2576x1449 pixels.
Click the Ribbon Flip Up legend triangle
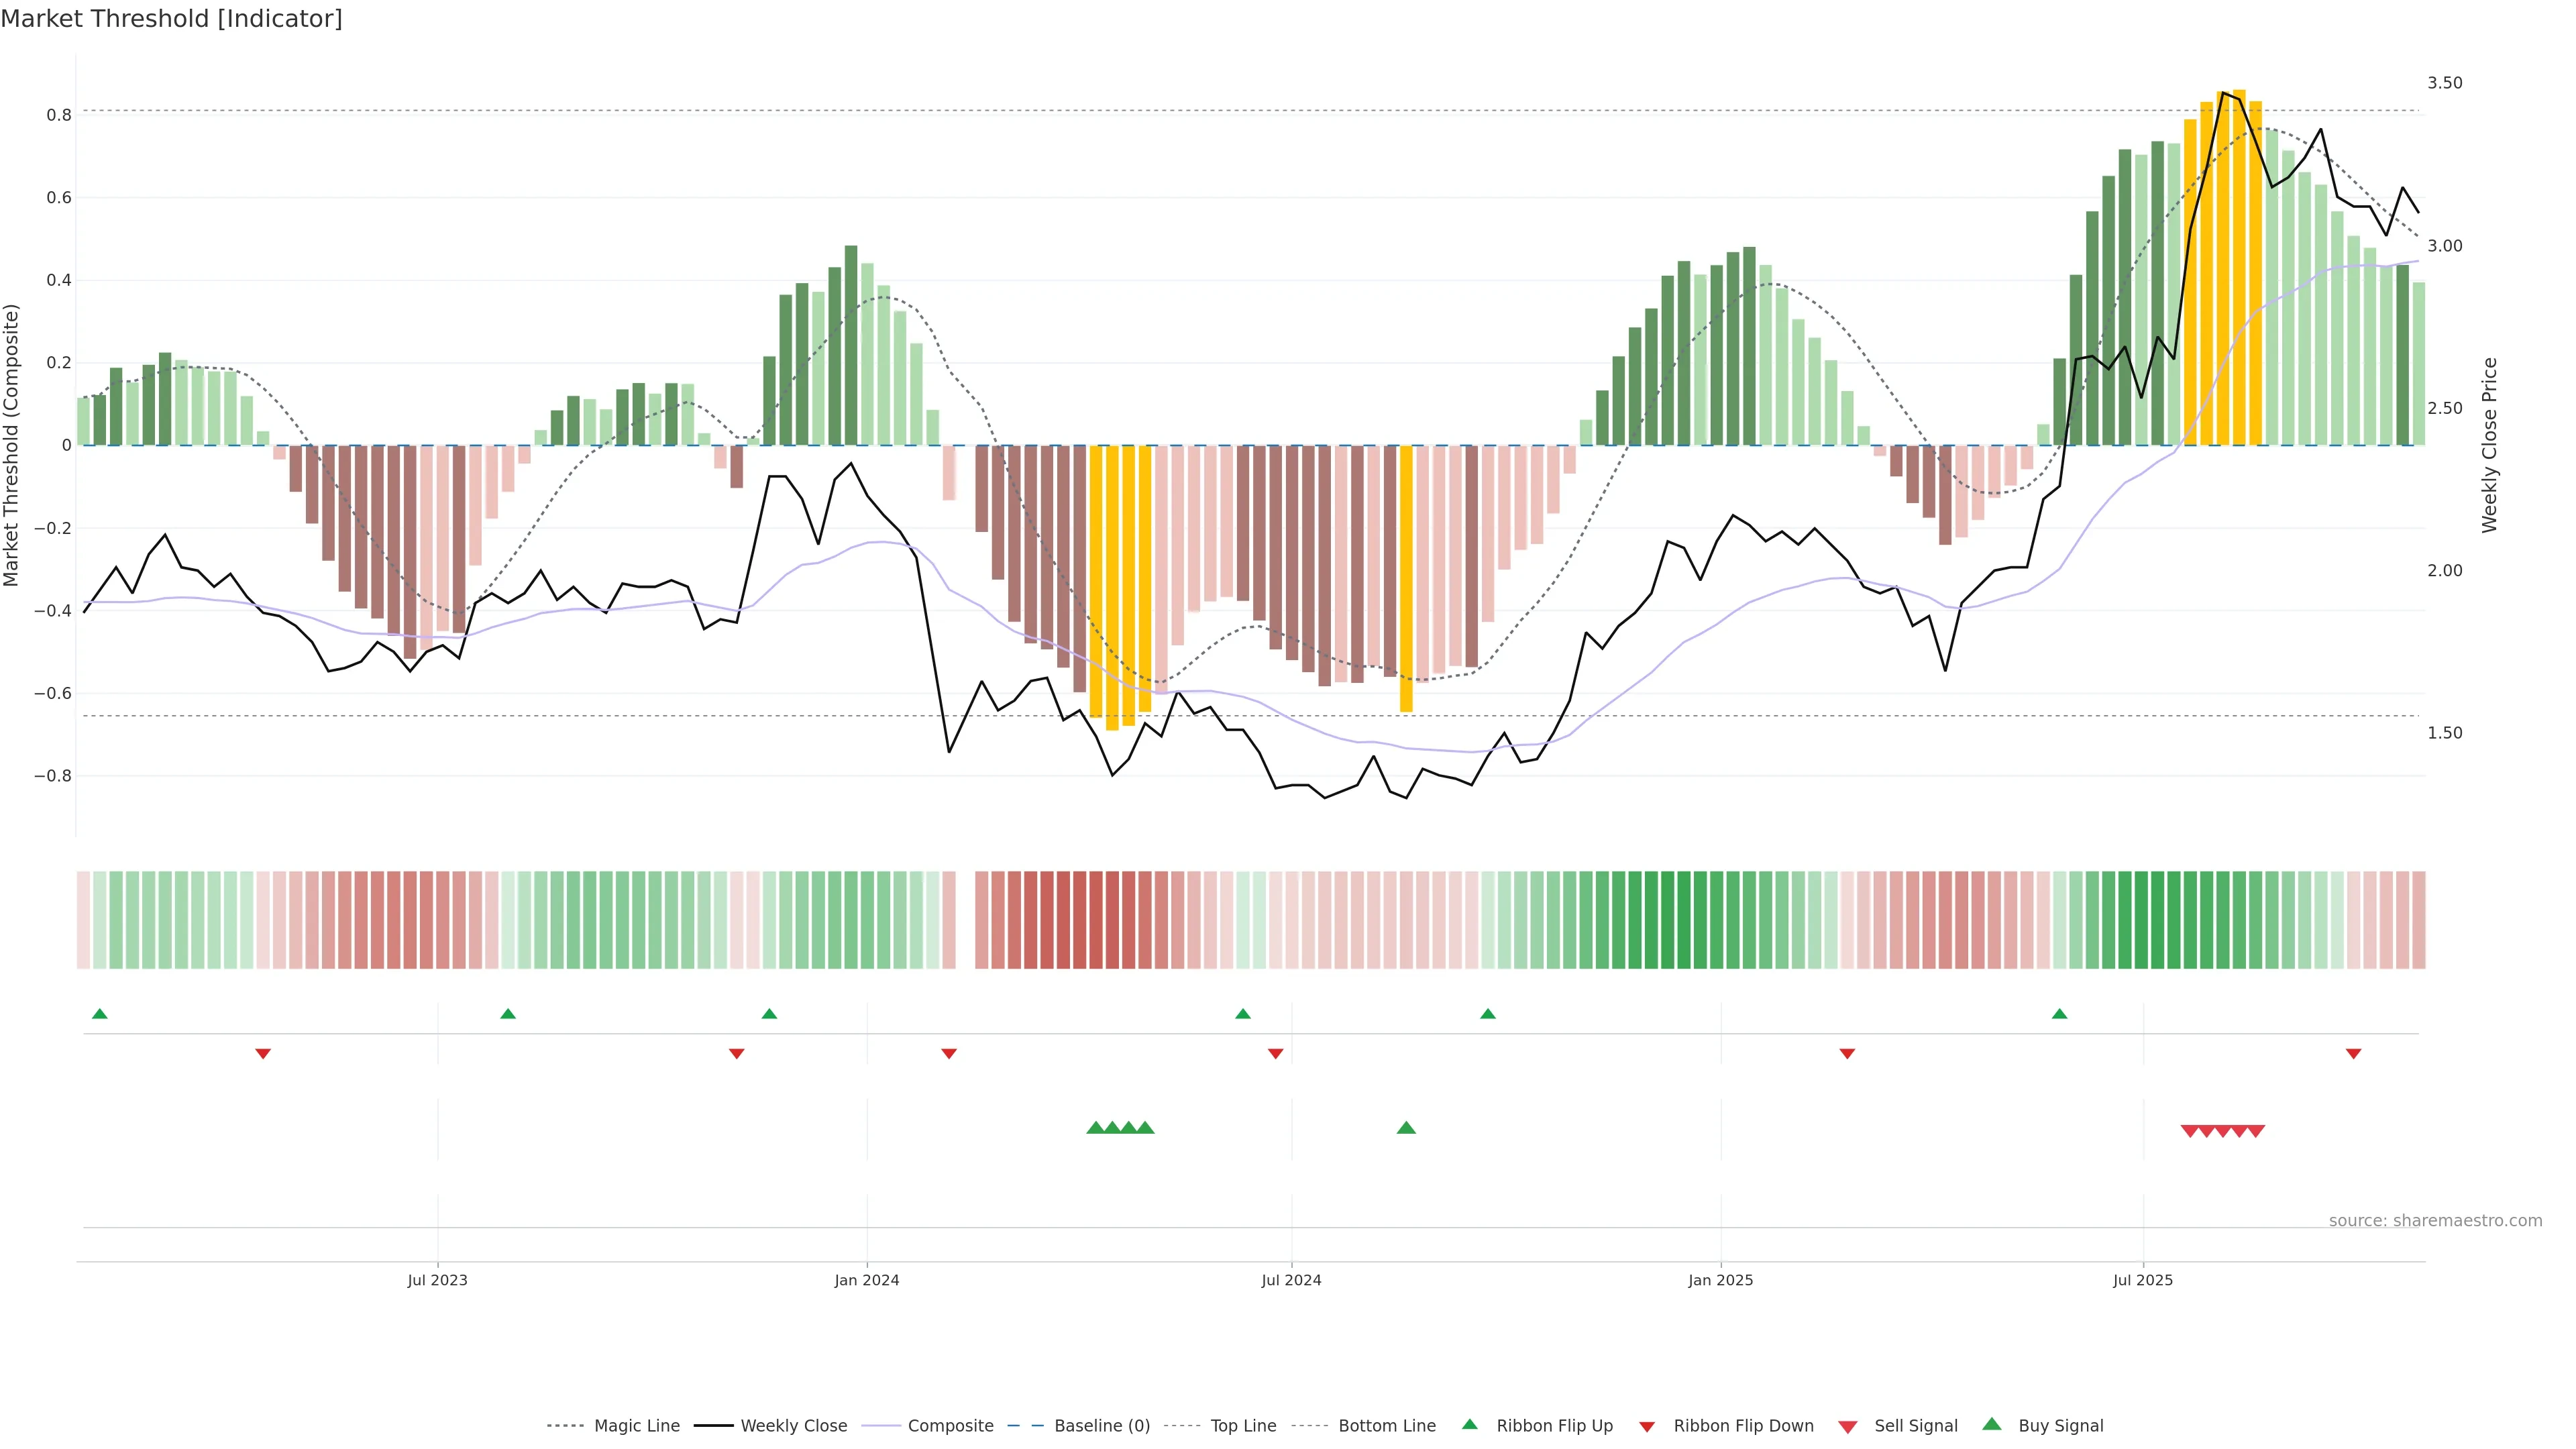[x=1469, y=1424]
